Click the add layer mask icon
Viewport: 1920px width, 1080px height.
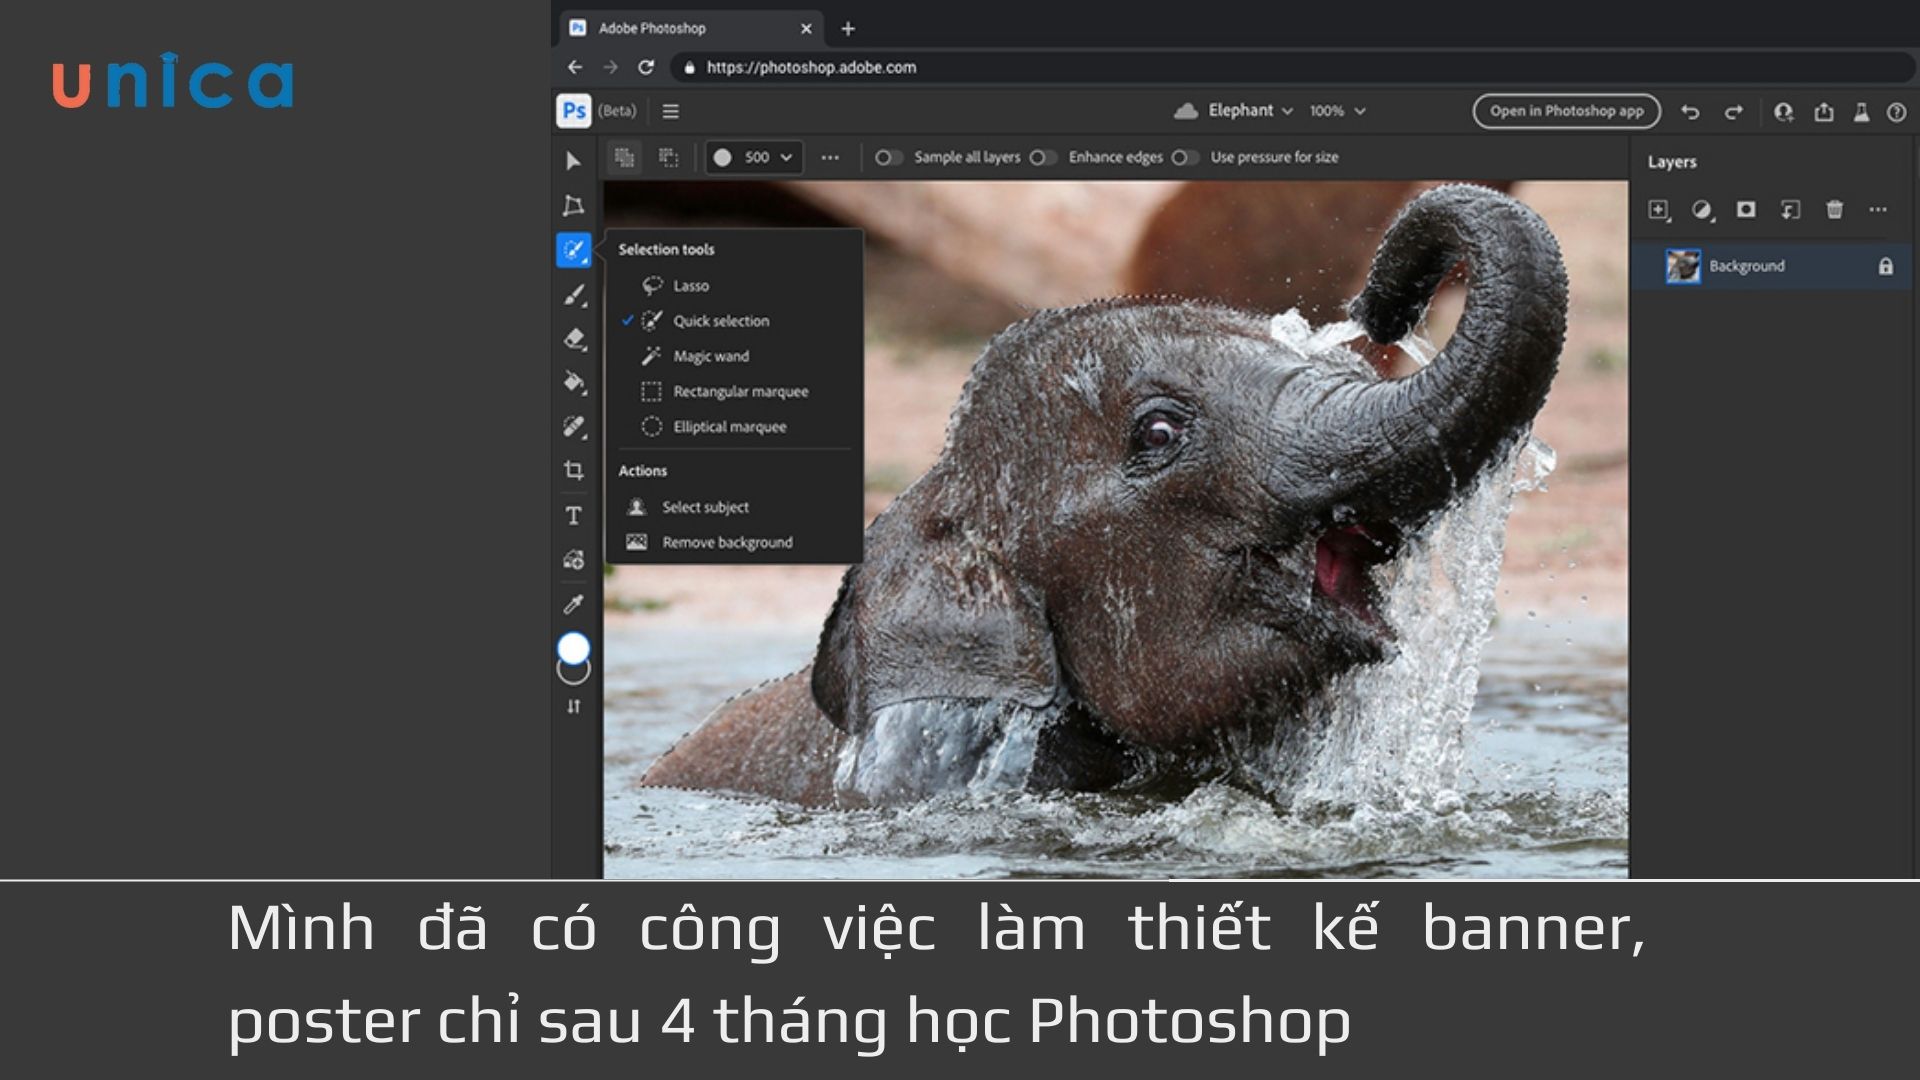(x=1746, y=209)
